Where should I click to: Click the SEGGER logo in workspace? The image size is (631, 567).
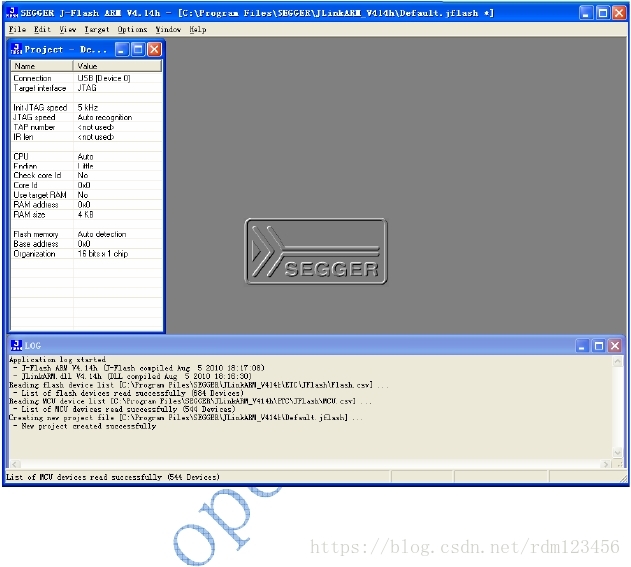tap(316, 252)
